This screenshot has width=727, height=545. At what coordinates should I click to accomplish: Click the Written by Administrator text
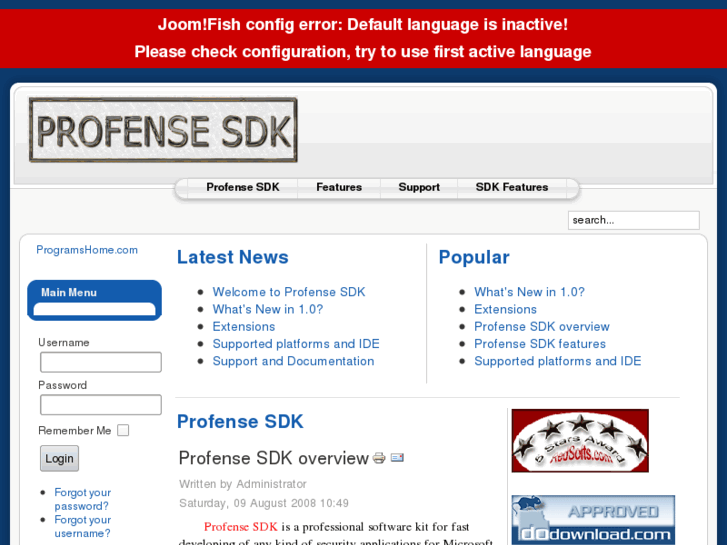tap(243, 484)
